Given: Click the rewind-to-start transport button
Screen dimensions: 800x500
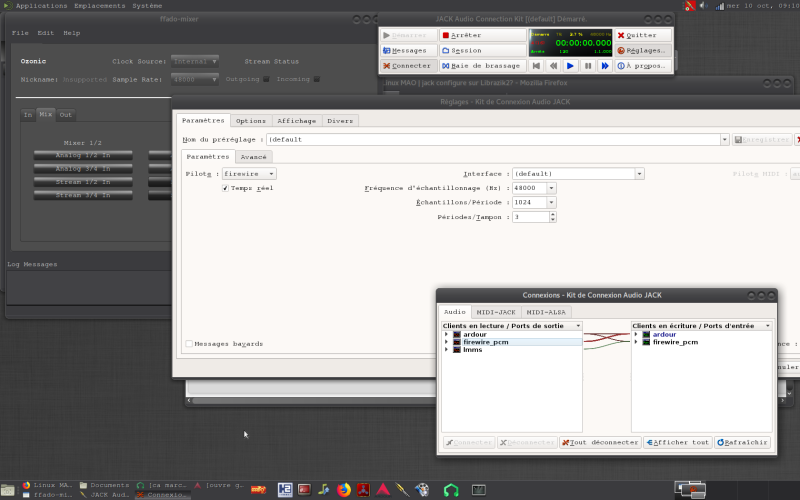Looking at the screenshot, I should [536, 66].
